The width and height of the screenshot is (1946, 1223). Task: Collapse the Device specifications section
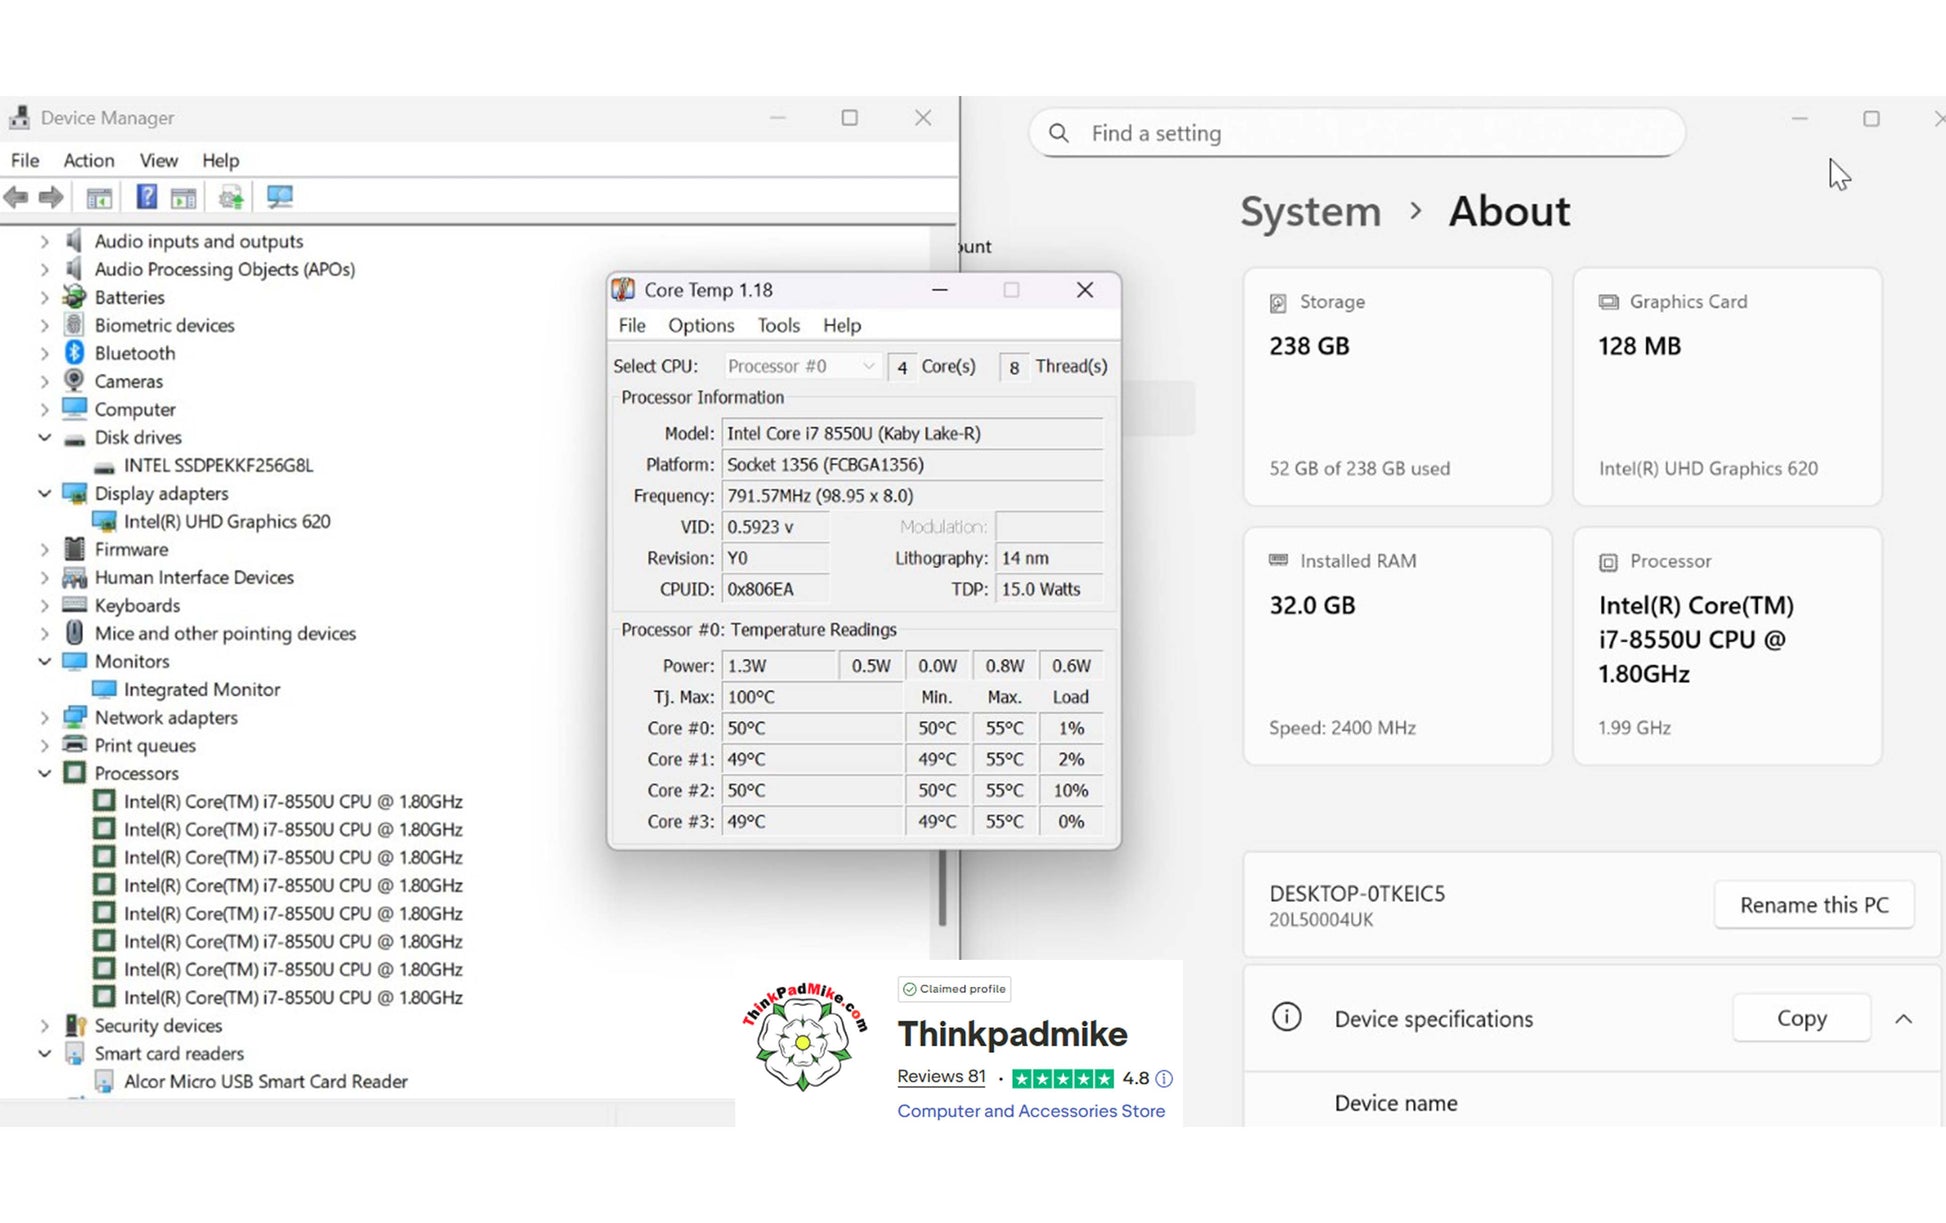[1903, 1019]
